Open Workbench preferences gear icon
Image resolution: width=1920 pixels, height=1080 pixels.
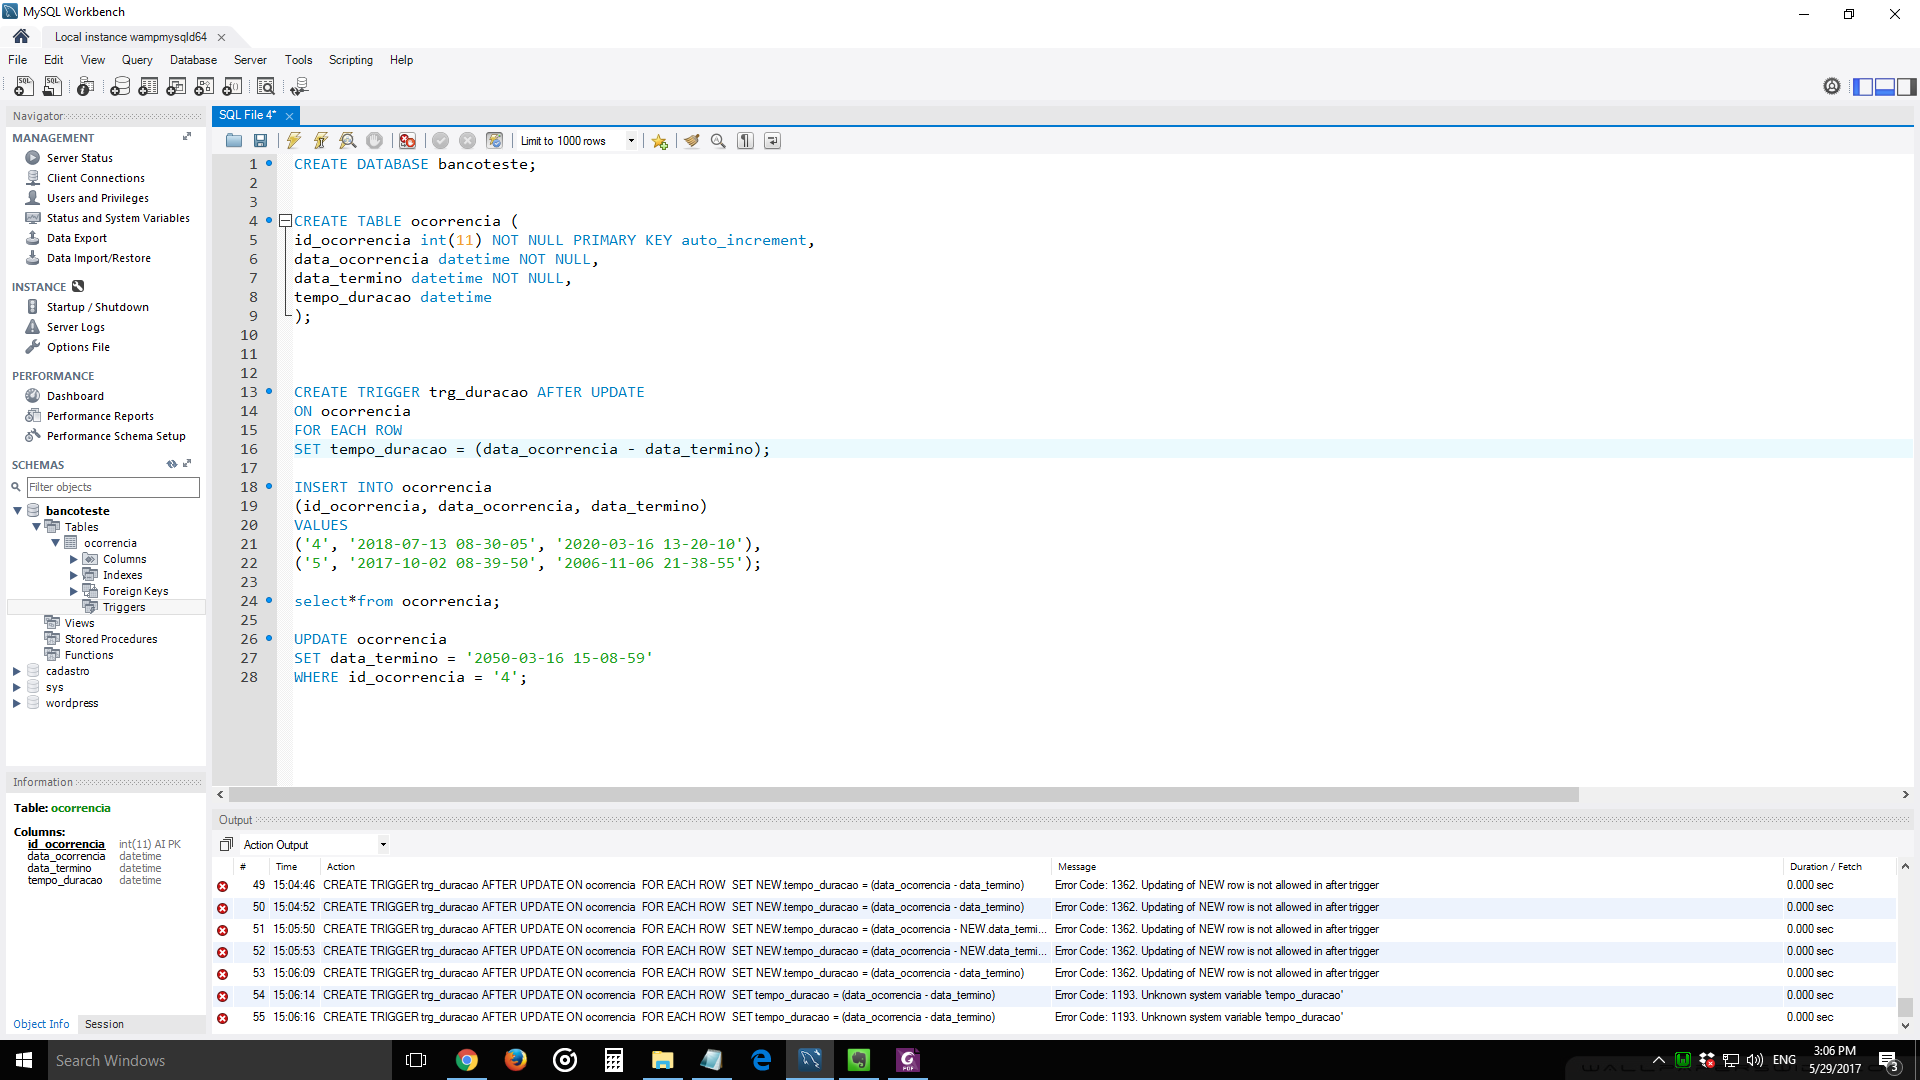coord(1832,87)
